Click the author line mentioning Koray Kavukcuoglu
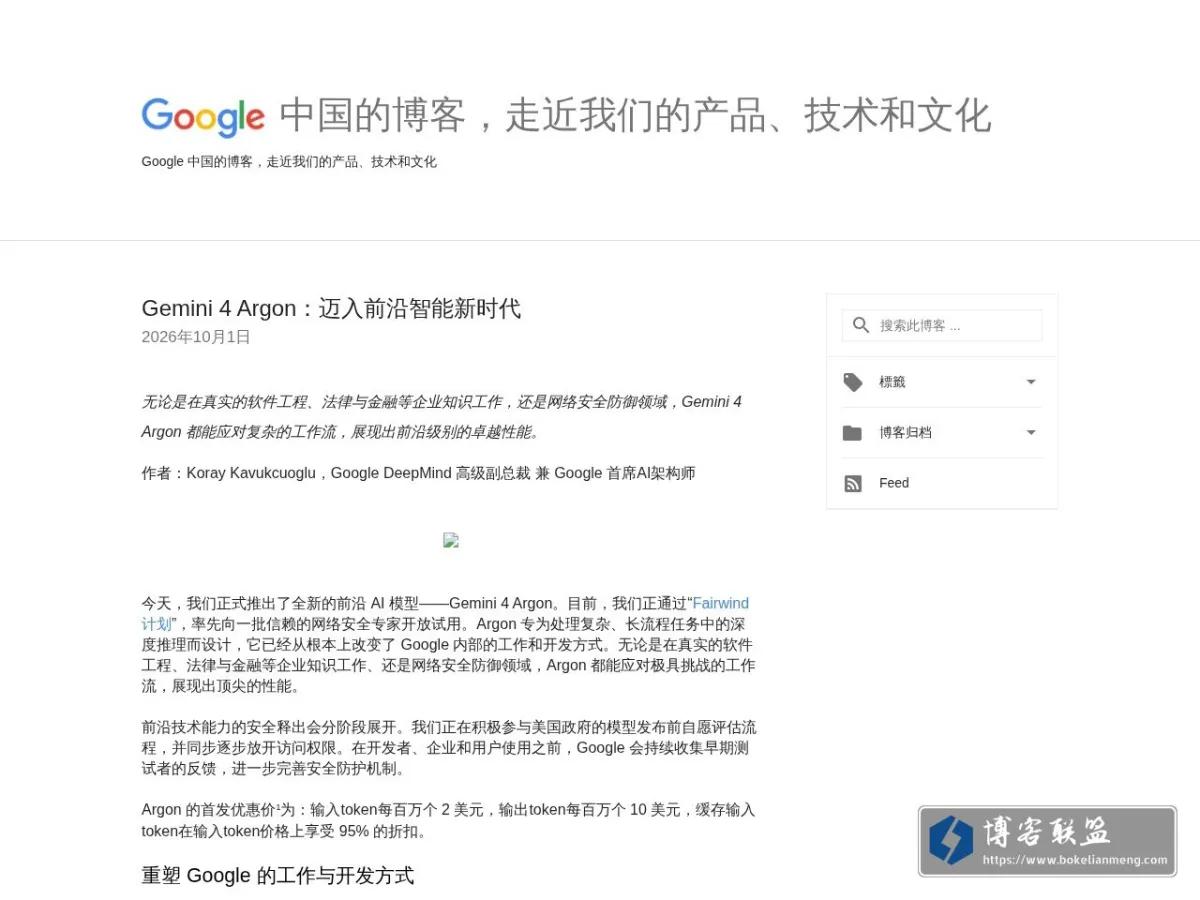The image size is (1200, 900). pyautogui.click(x=418, y=473)
